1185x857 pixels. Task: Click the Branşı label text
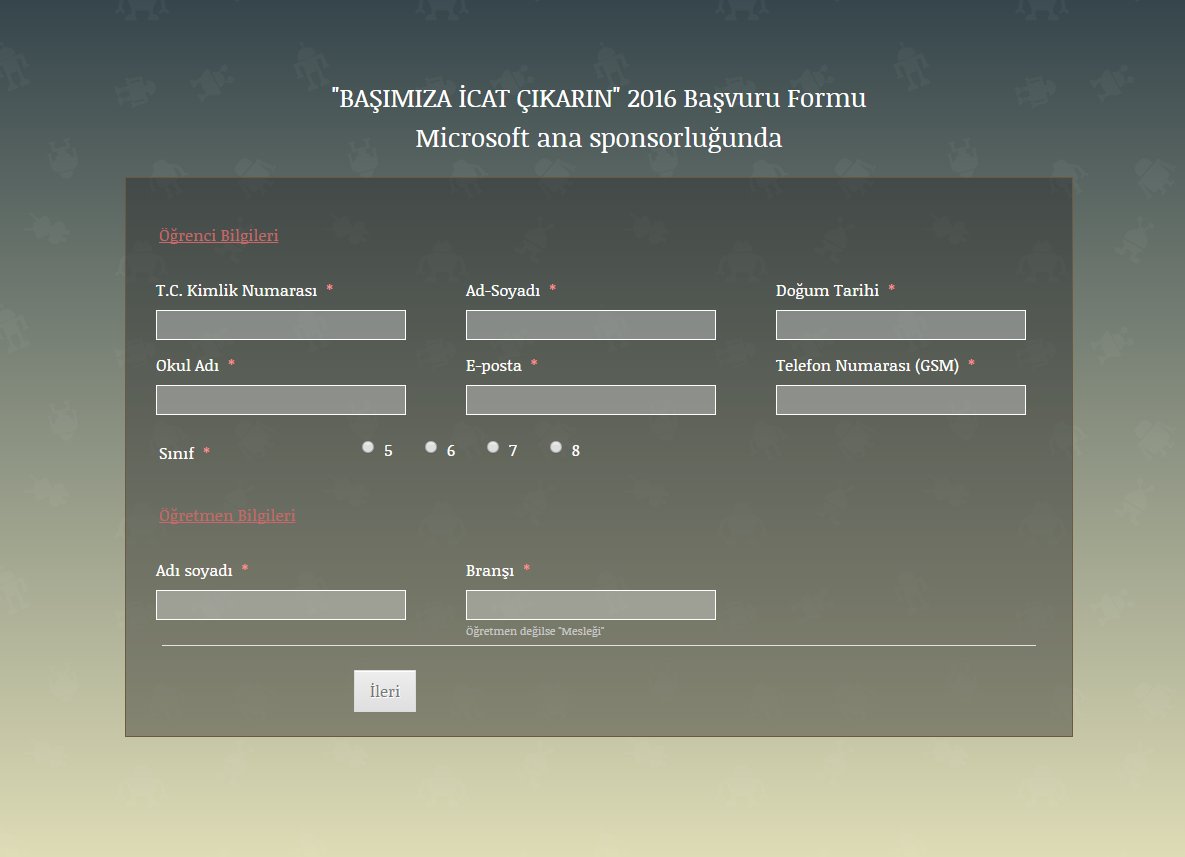tap(490, 571)
